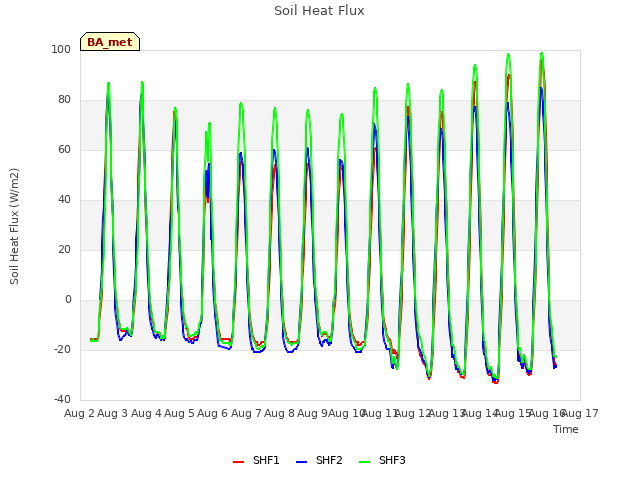Click the Aug 9 x-axis label

[313, 413]
